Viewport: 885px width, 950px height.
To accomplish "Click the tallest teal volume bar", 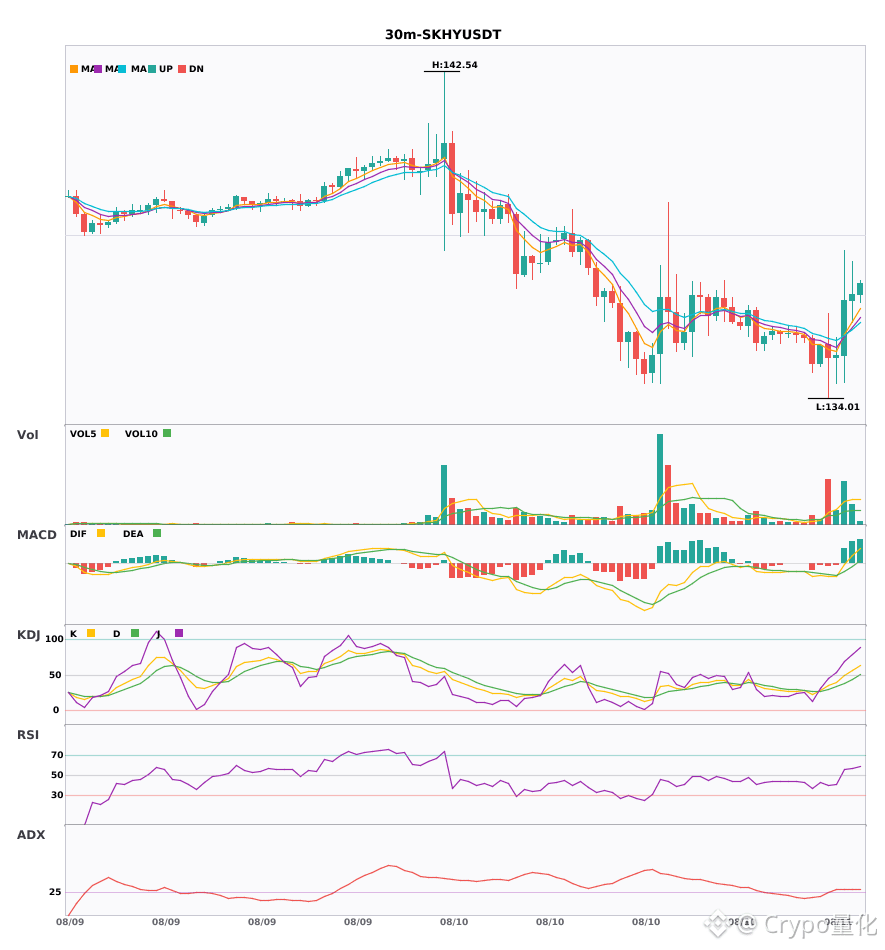I will pyautogui.click(x=660, y=479).
